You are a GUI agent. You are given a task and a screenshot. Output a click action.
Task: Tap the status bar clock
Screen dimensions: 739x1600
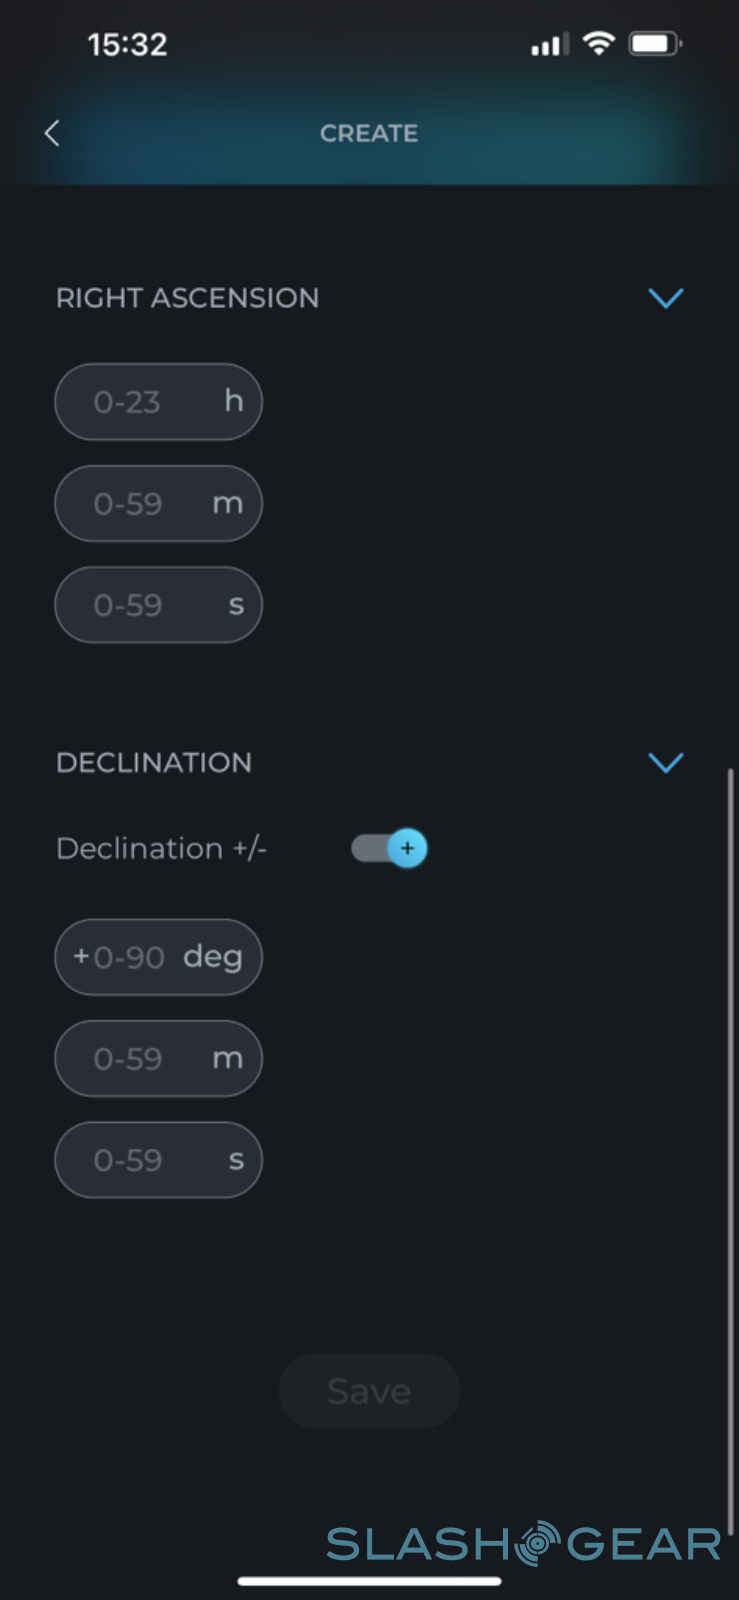click(127, 44)
